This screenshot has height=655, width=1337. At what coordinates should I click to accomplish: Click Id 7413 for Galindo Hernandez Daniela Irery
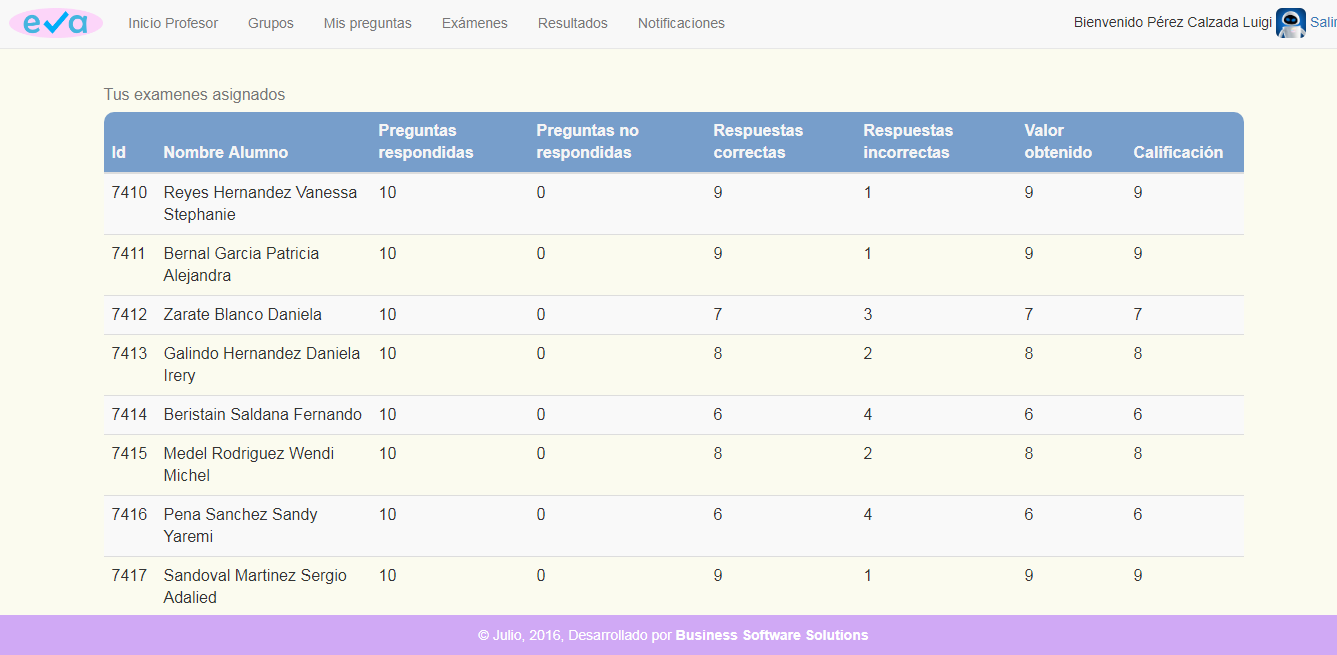(x=129, y=353)
